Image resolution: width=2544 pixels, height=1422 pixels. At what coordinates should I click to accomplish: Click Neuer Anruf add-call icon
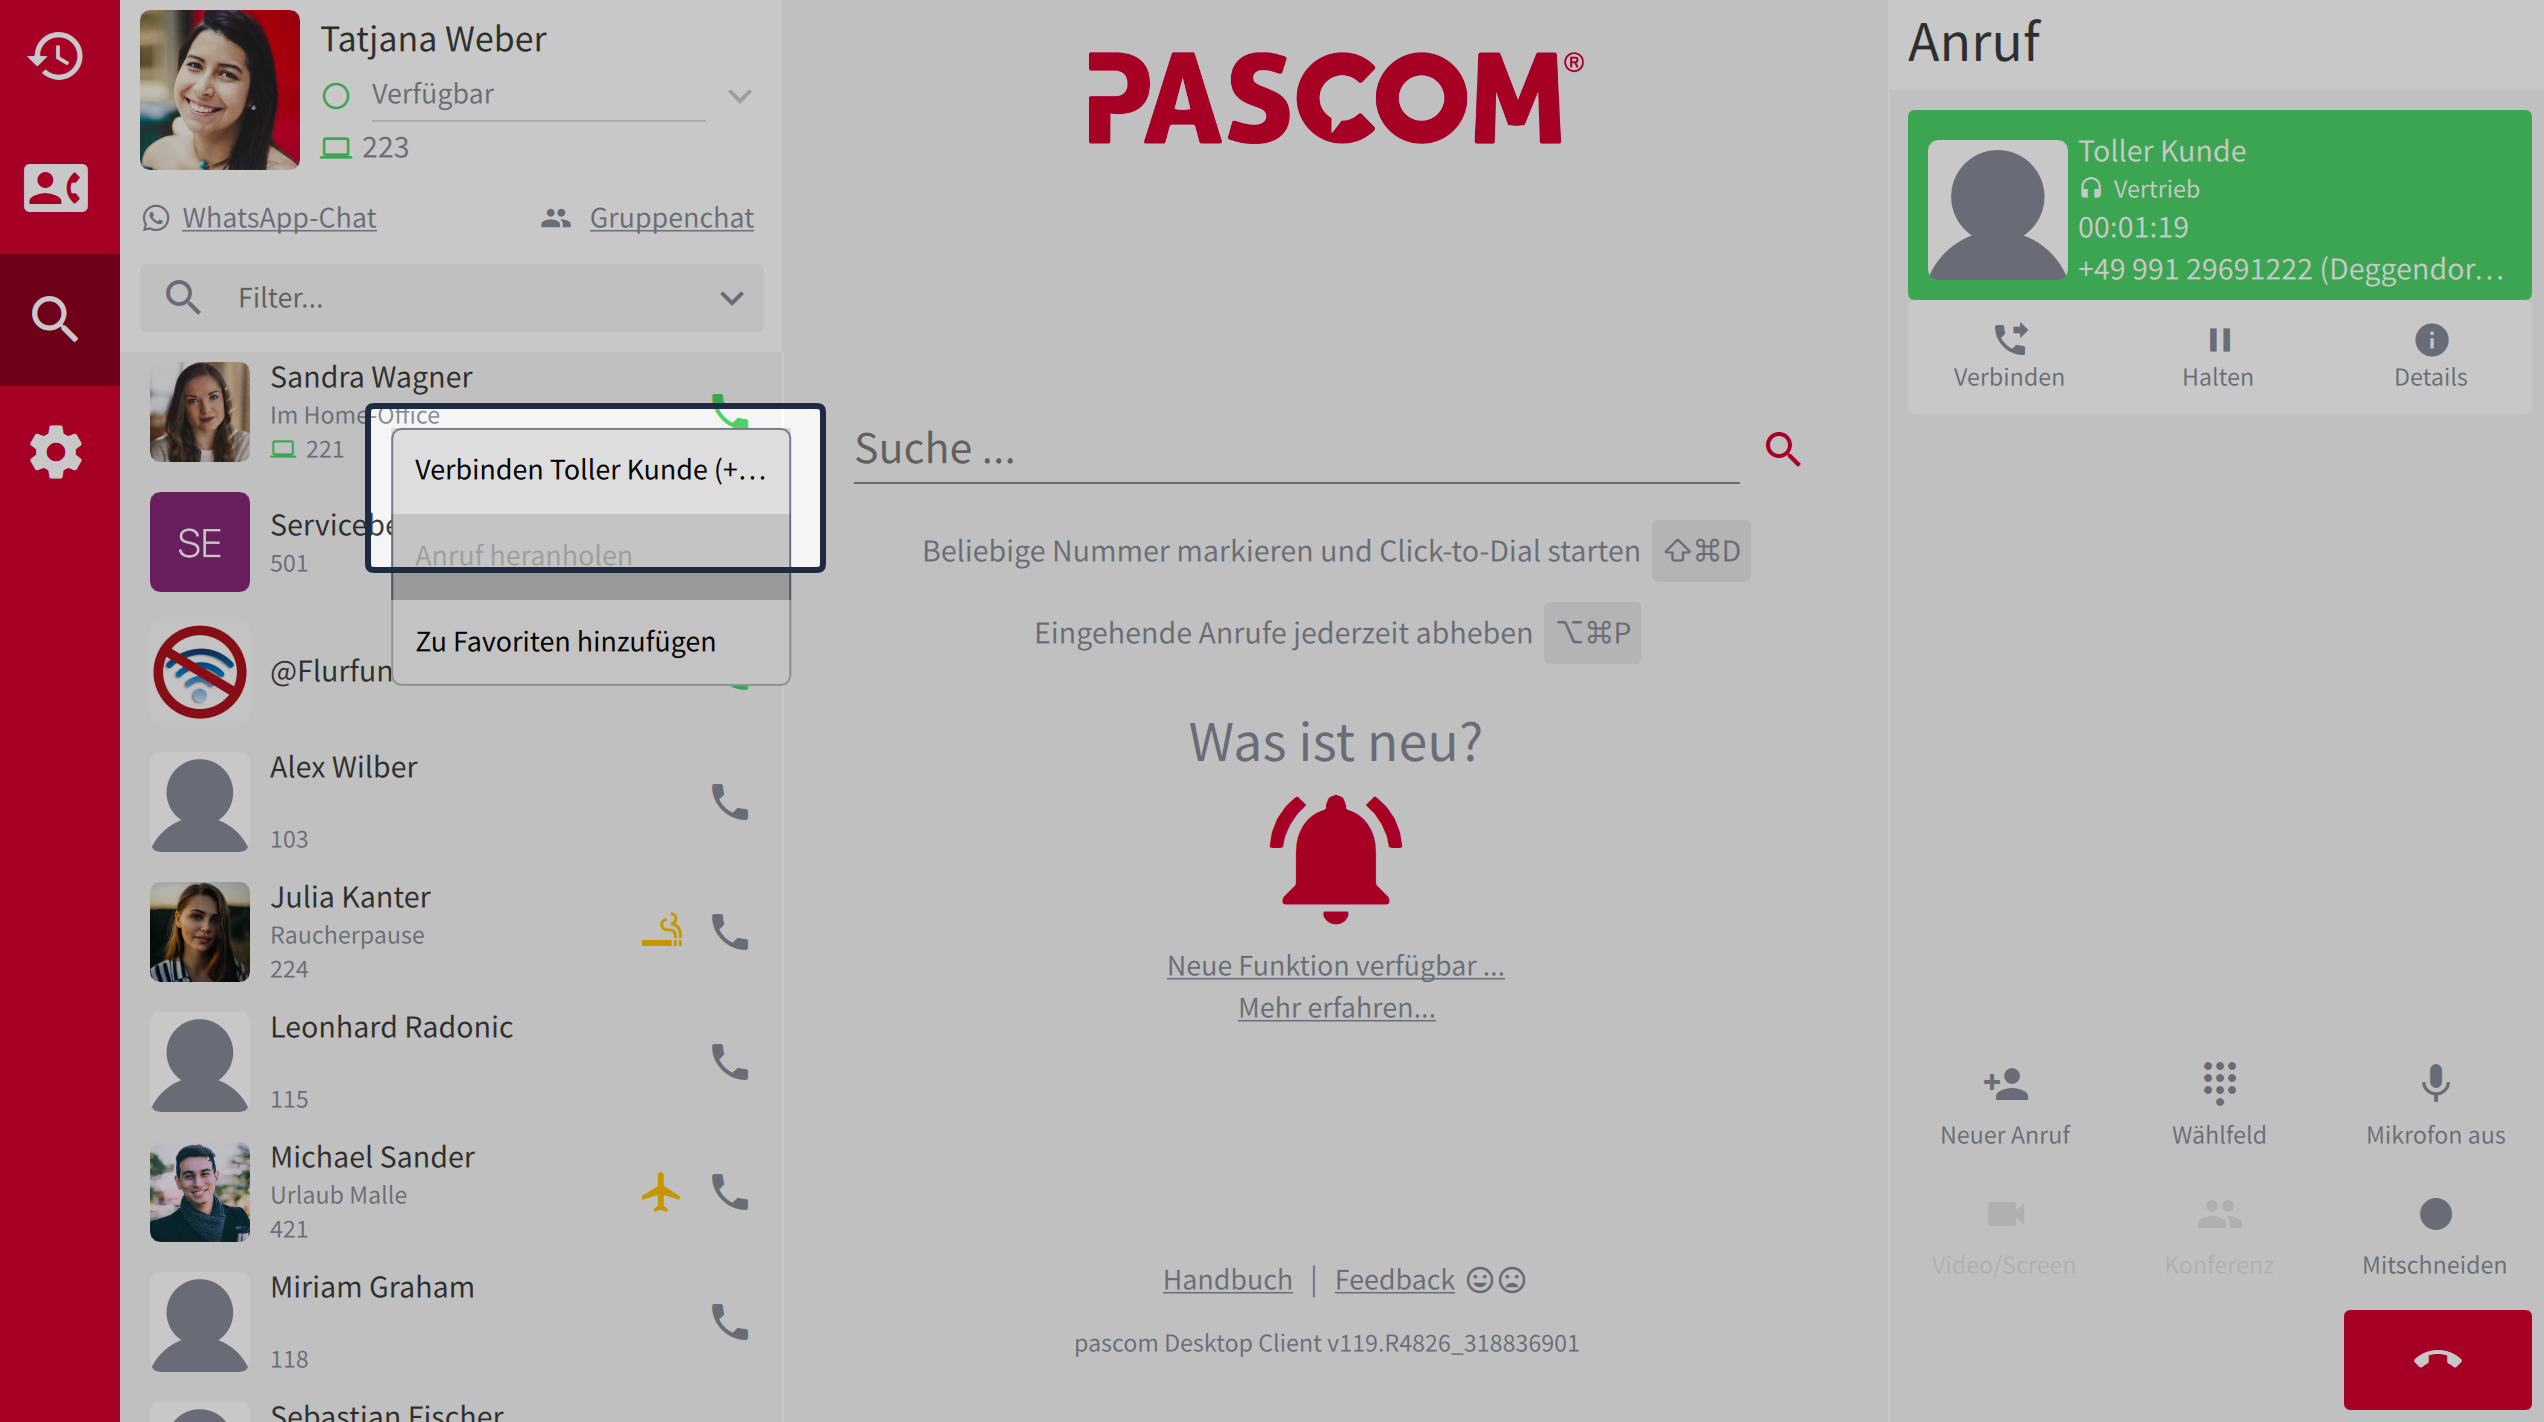(x=2005, y=1084)
